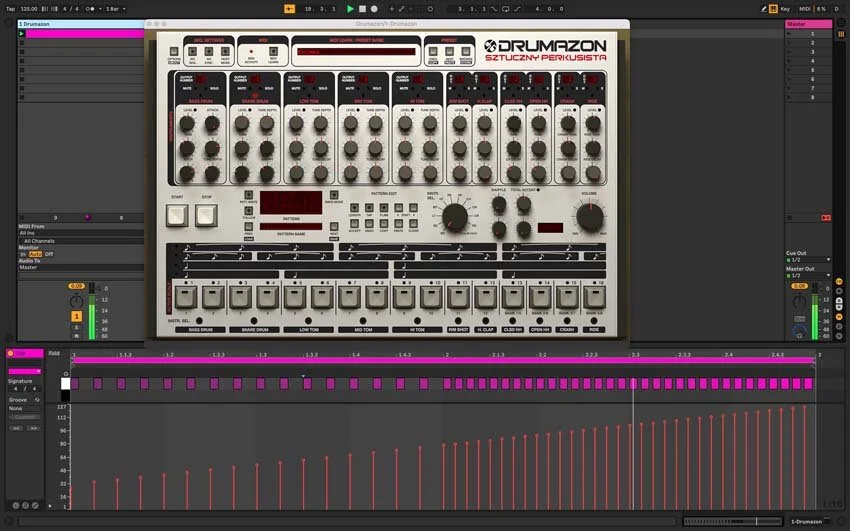Click the first MIDI note in the editor

click(x=75, y=384)
